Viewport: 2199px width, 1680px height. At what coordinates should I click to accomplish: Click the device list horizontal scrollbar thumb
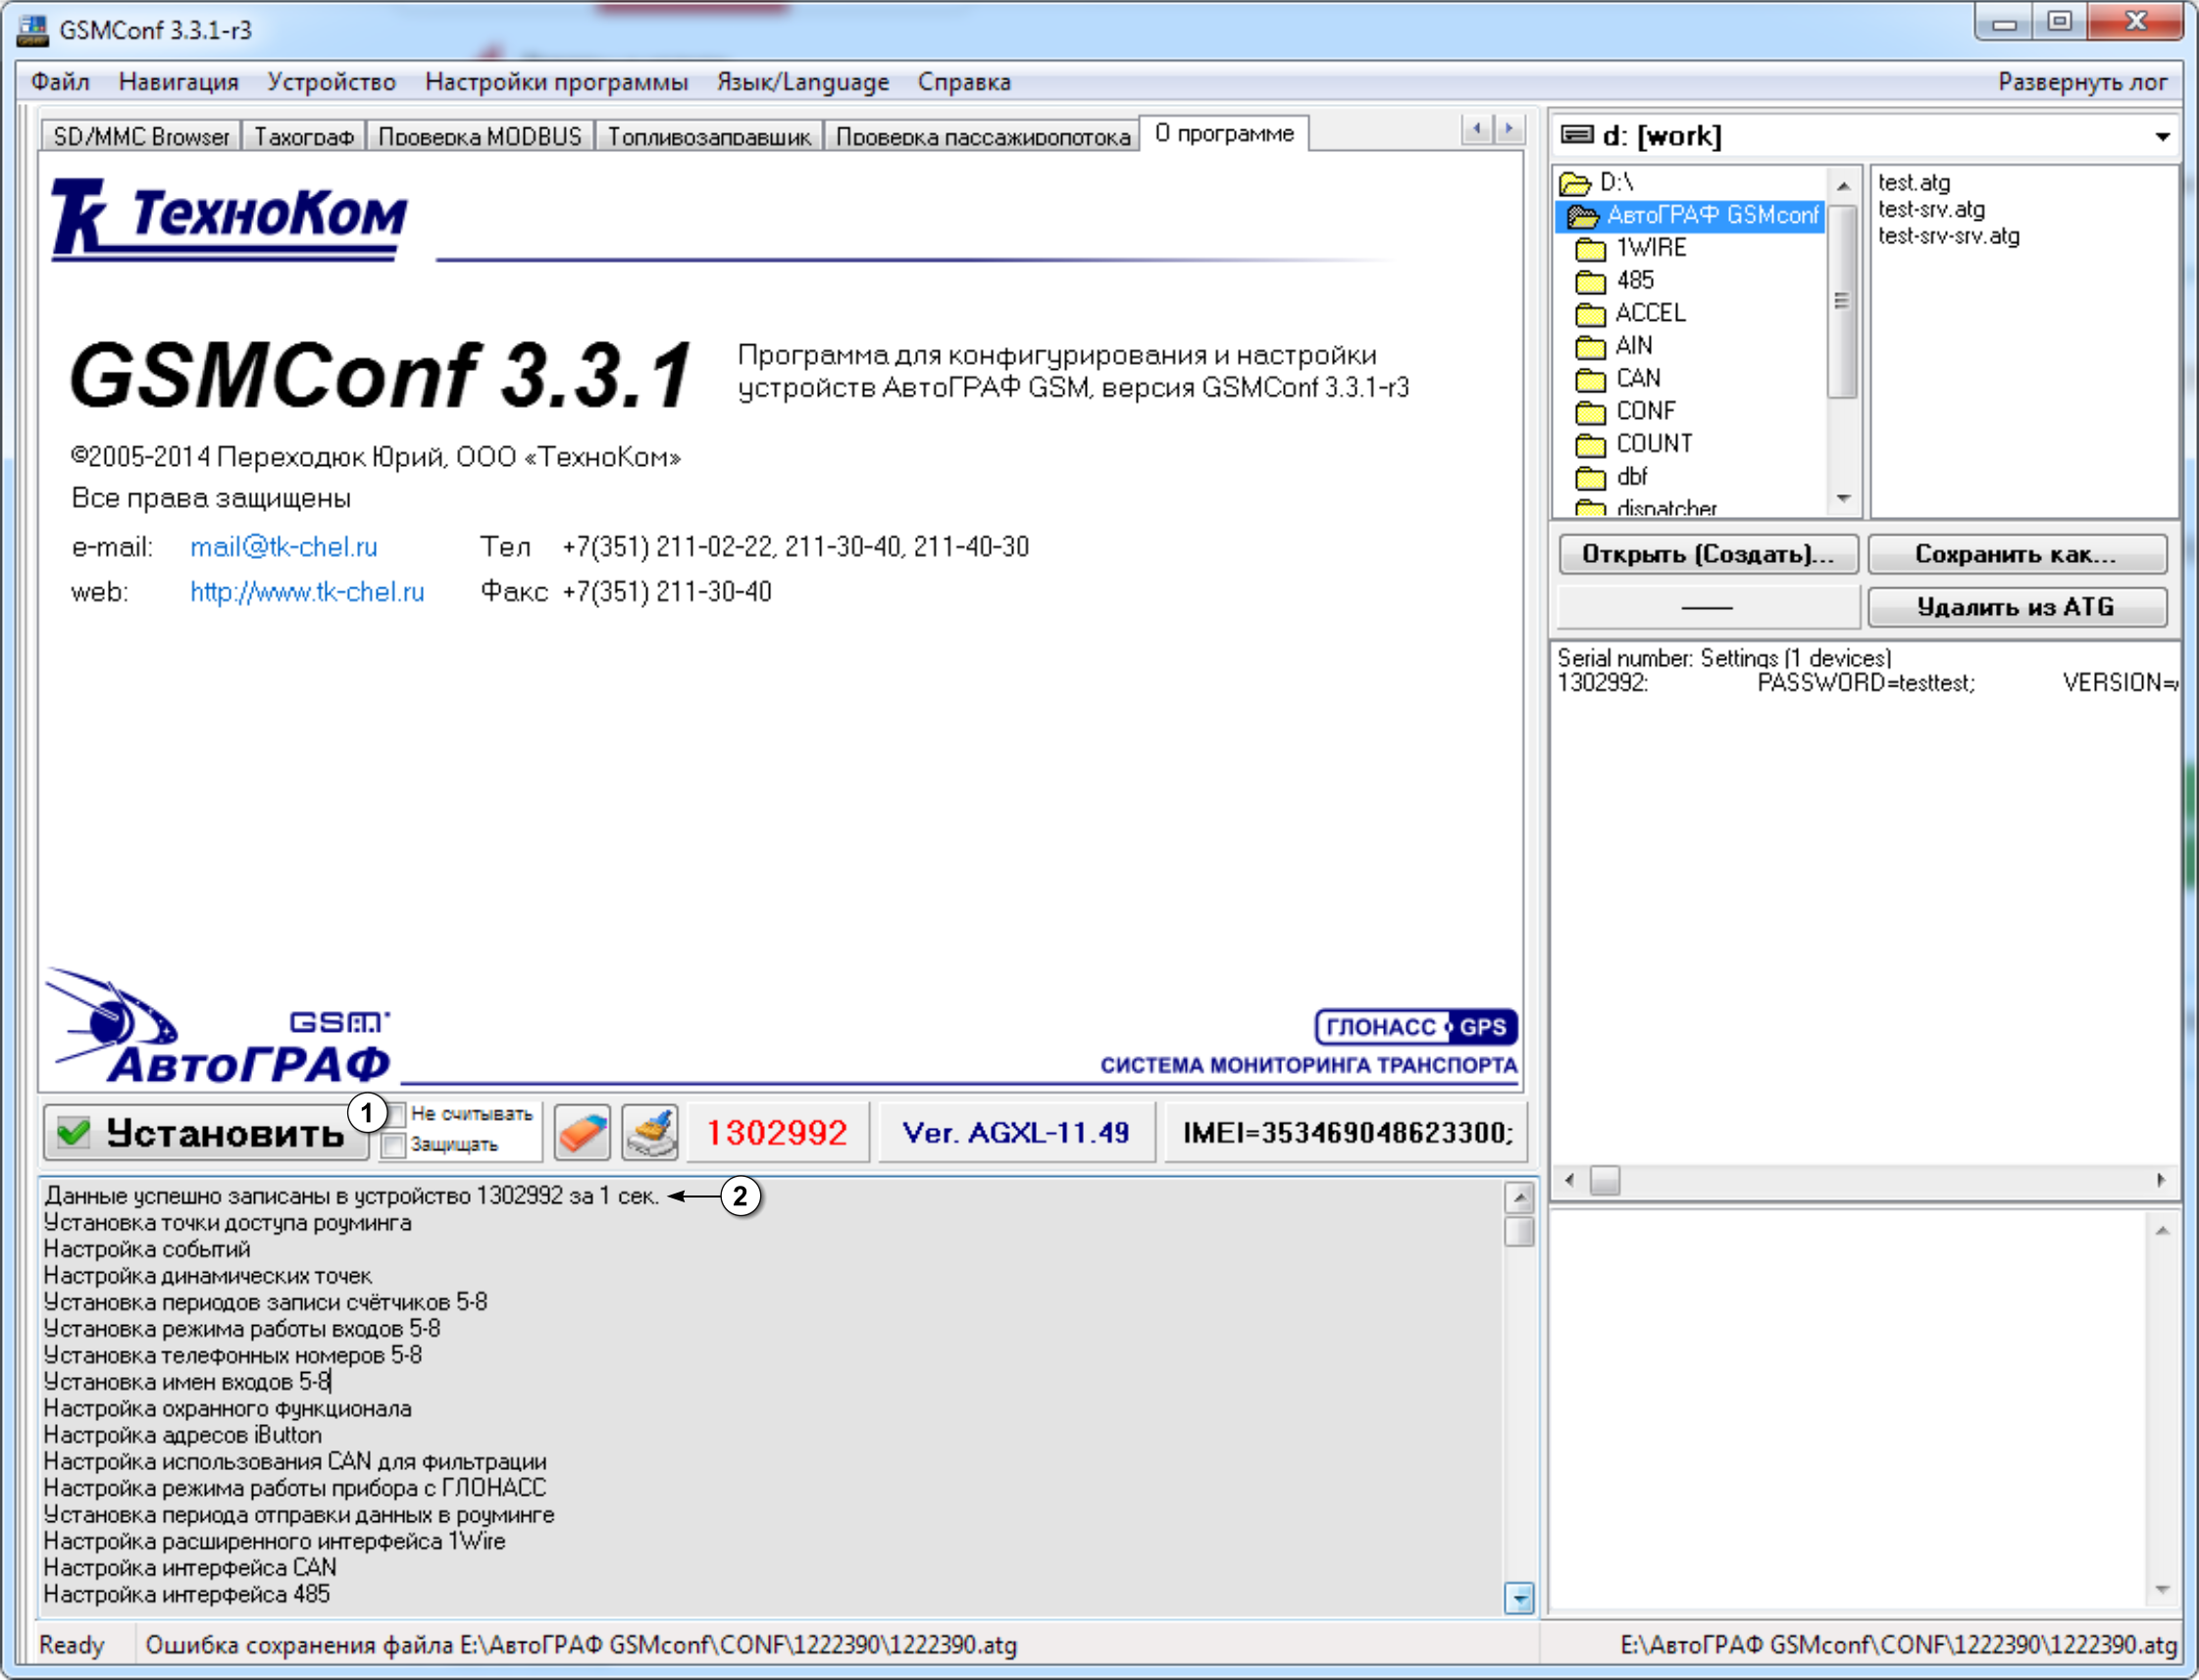1605,1180
